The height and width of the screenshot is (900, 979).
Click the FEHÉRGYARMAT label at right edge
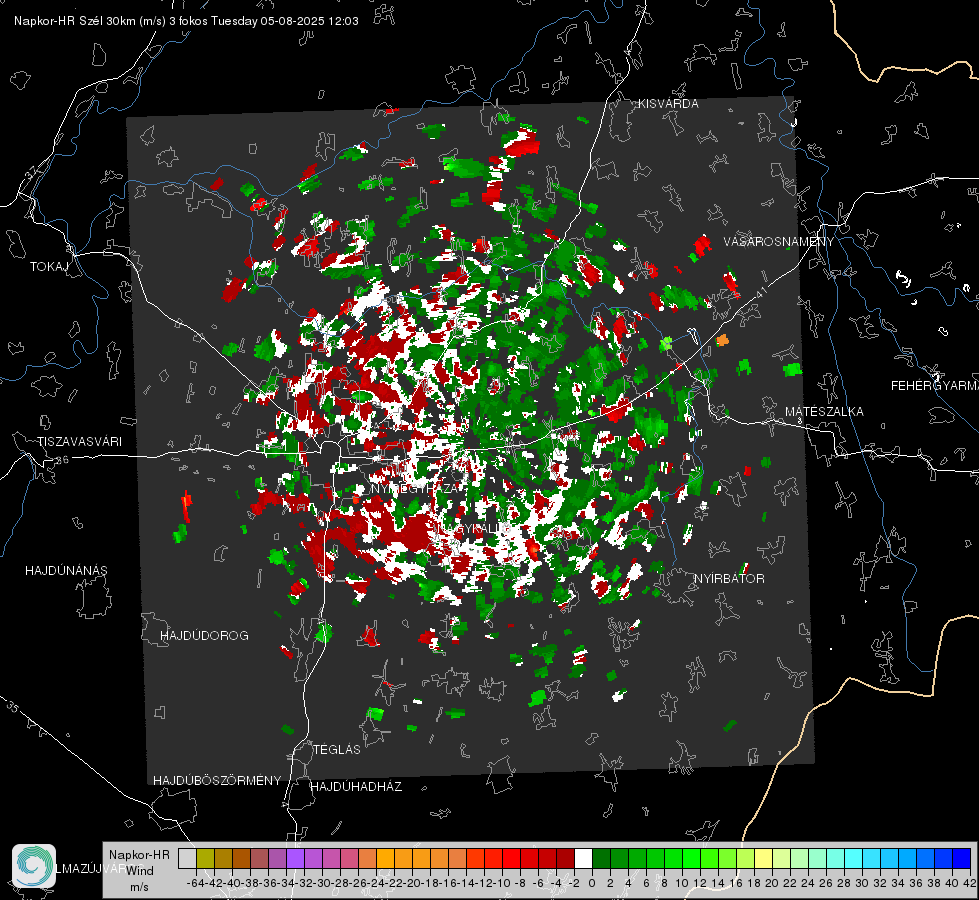click(935, 386)
